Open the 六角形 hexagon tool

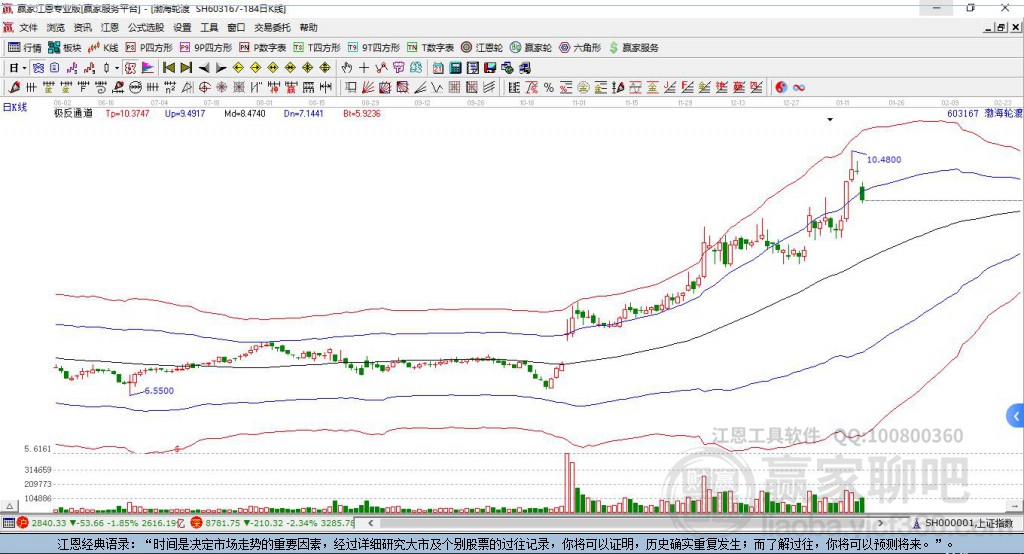(x=580, y=48)
